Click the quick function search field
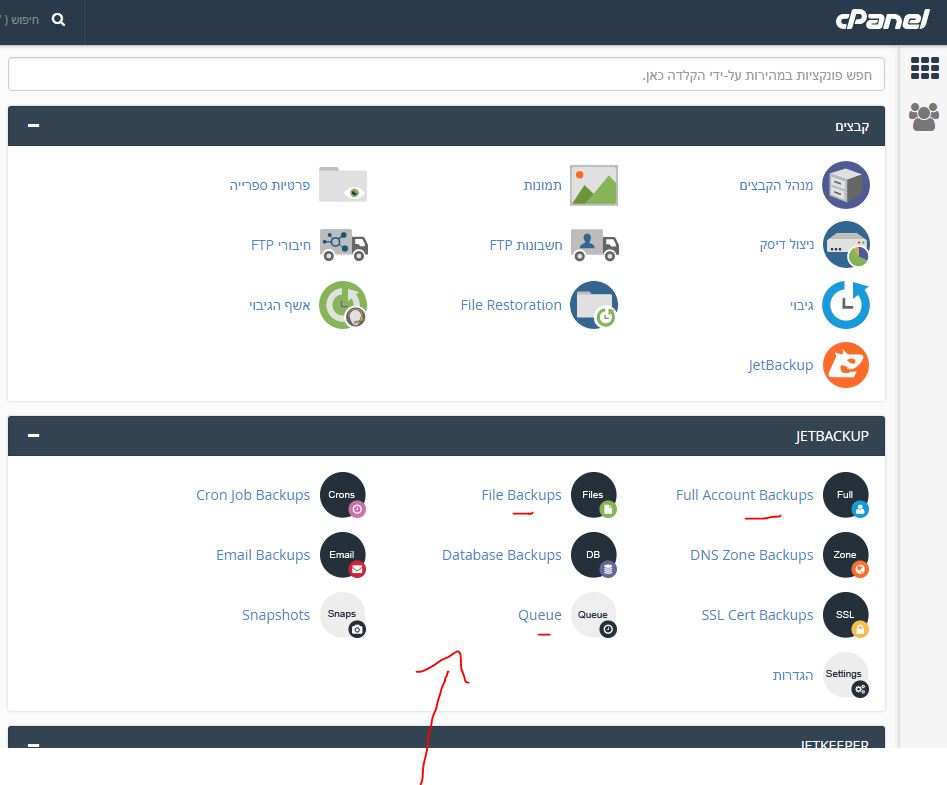The width and height of the screenshot is (947, 785). (x=446, y=75)
